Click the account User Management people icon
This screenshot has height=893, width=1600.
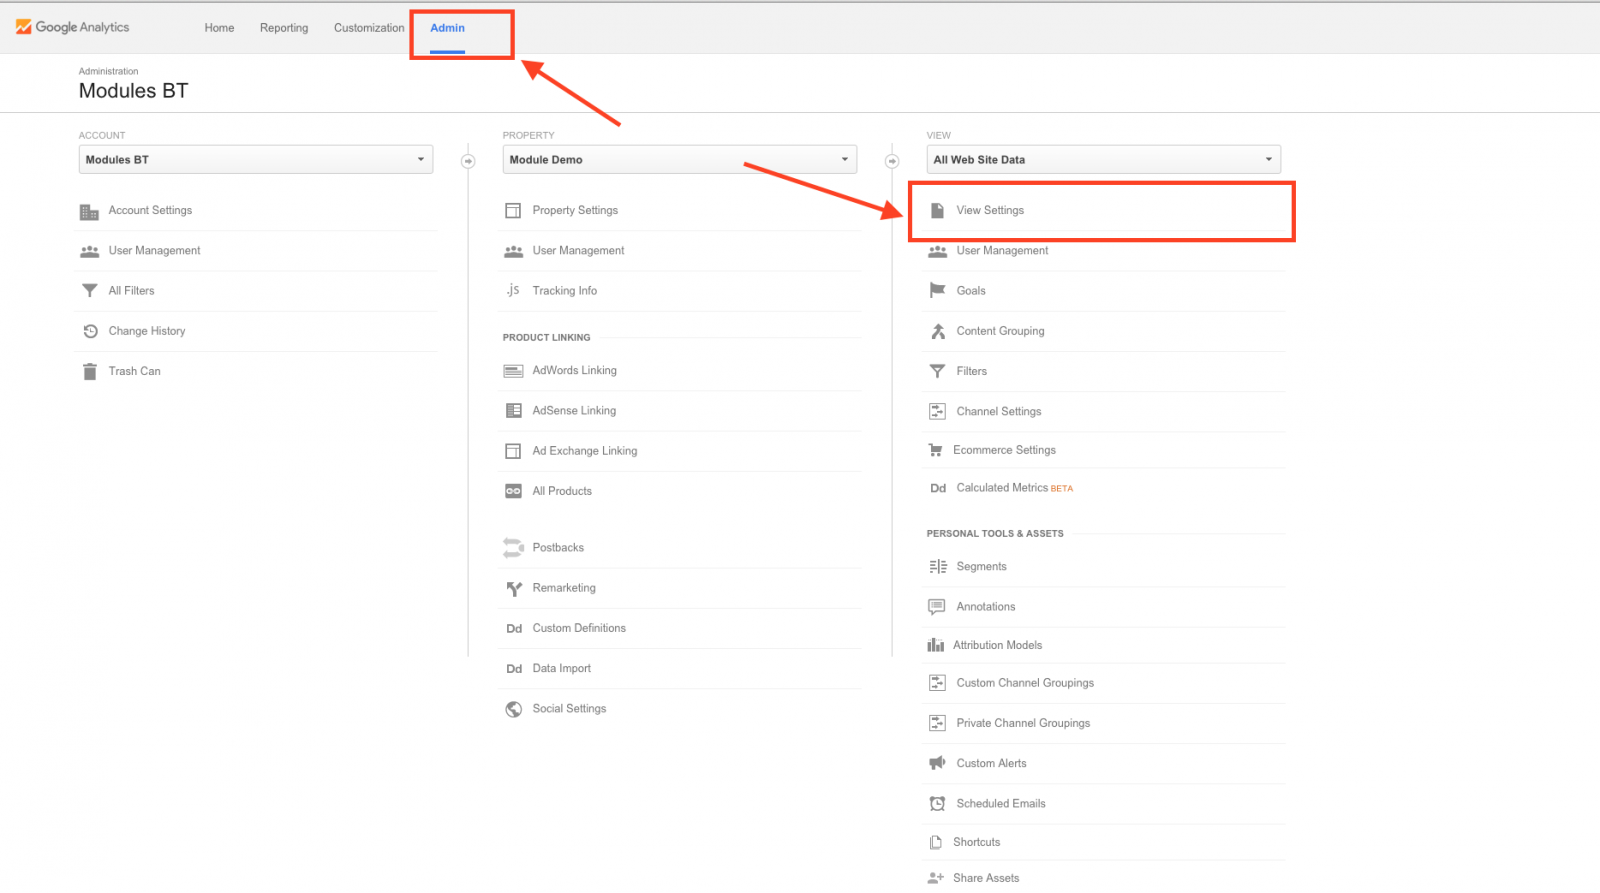(89, 251)
